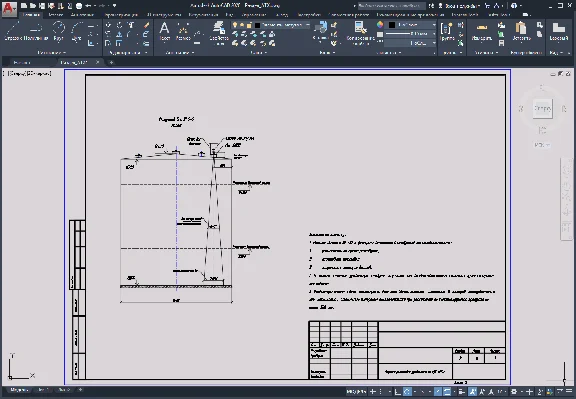Click the Paste (Вставить) clipboard icon
Screen dimensions: 576x399
tap(521, 32)
